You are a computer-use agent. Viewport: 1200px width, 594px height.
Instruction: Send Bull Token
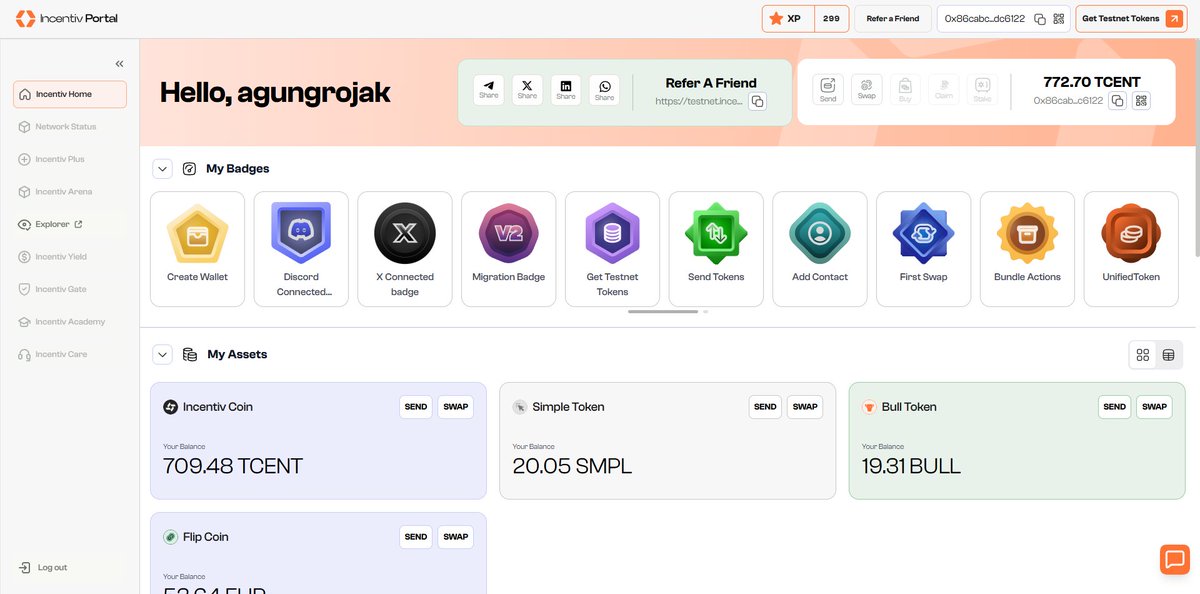pyautogui.click(x=1115, y=407)
